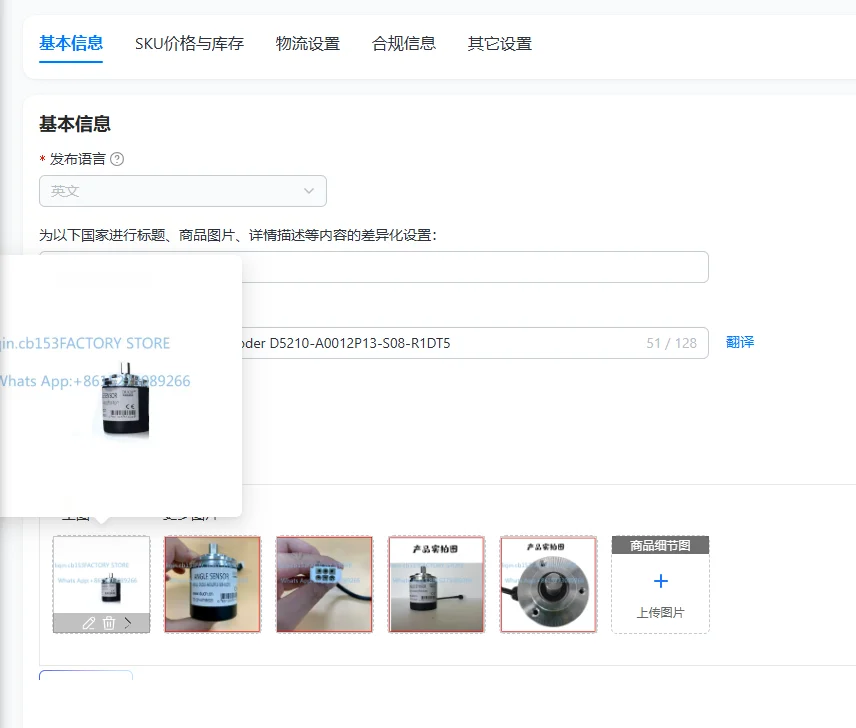This screenshot has width=856, height=728.
Task: Click the pencil edit icon on main image
Action: coord(88,623)
